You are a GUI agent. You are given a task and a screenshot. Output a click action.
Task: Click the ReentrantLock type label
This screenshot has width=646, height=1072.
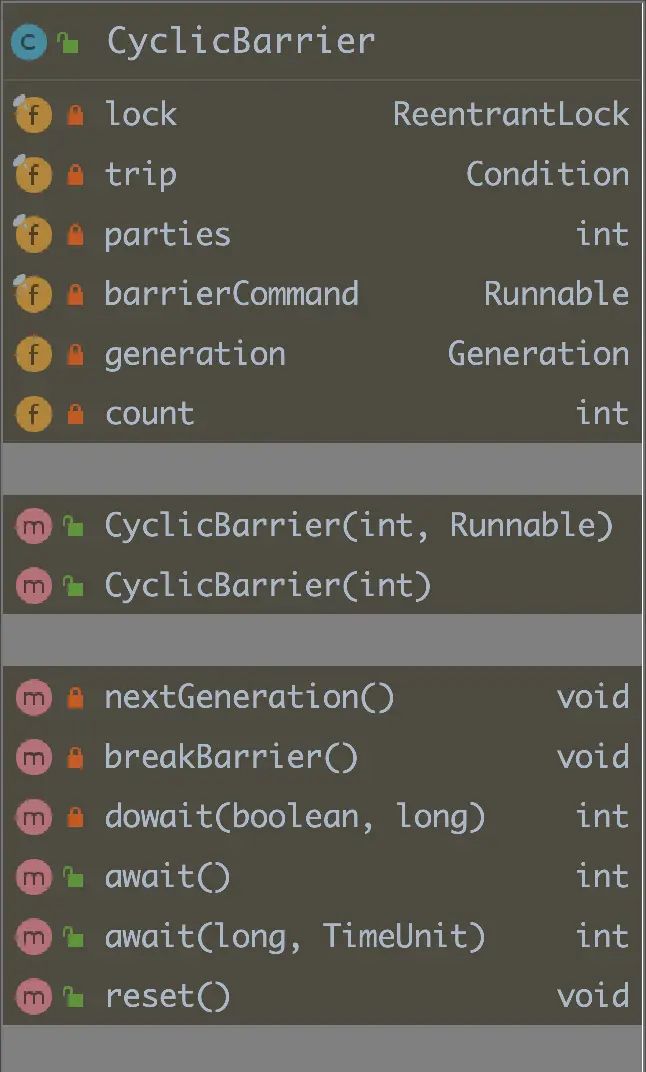click(x=511, y=114)
